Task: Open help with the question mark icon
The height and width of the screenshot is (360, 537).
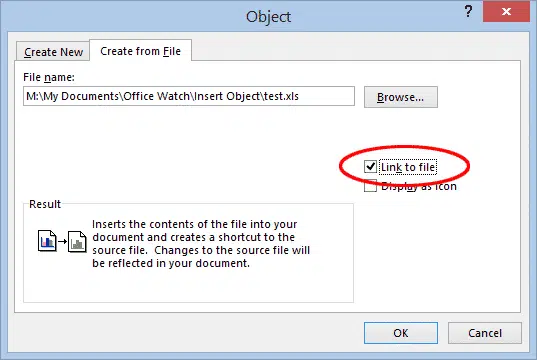Action: (x=468, y=11)
